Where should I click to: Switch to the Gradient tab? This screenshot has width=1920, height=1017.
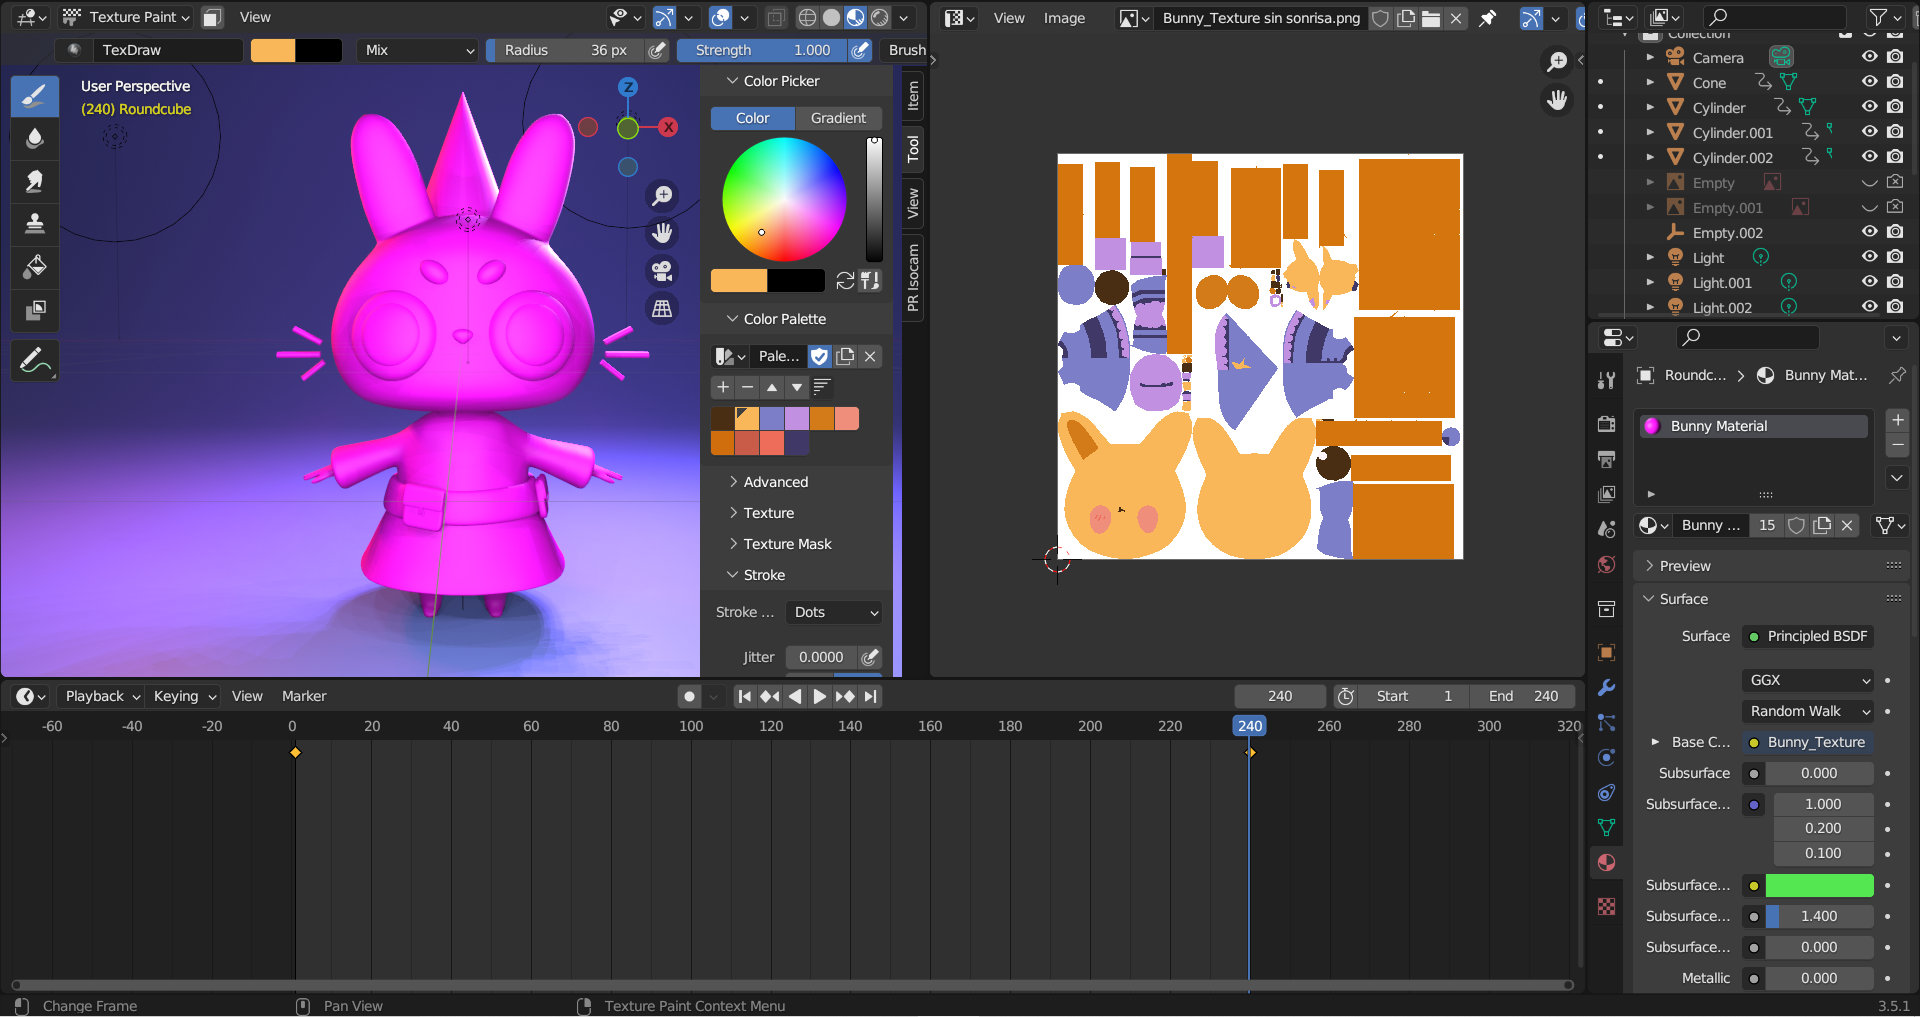click(x=838, y=118)
